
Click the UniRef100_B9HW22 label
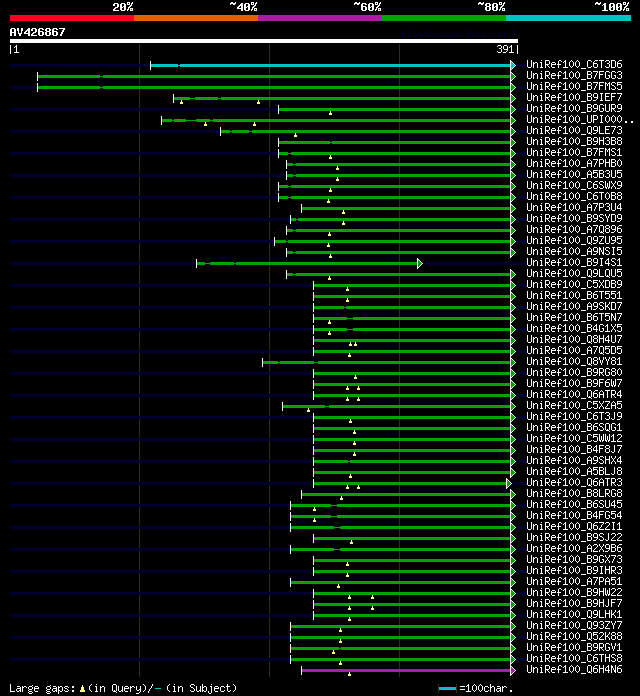click(x=574, y=592)
